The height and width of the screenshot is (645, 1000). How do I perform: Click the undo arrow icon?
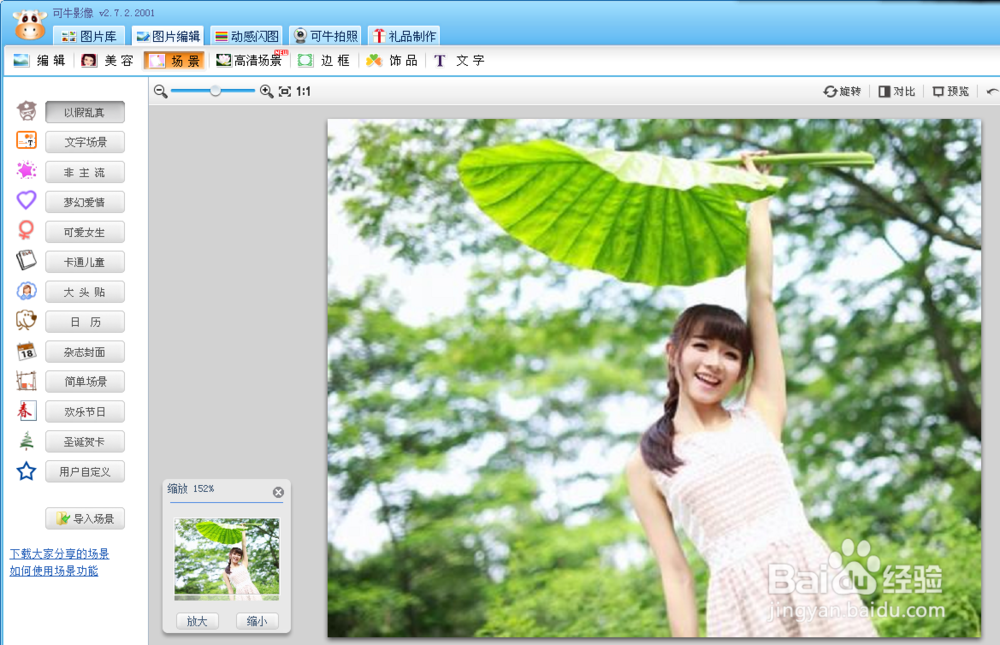(992, 92)
